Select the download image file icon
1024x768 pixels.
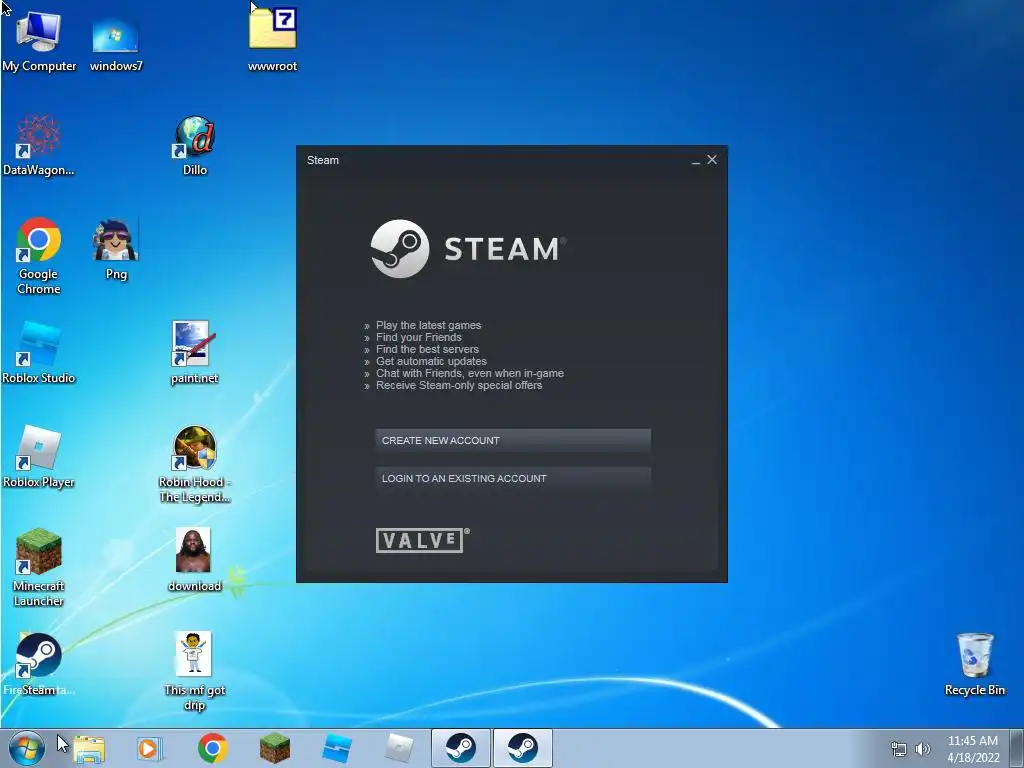click(194, 560)
